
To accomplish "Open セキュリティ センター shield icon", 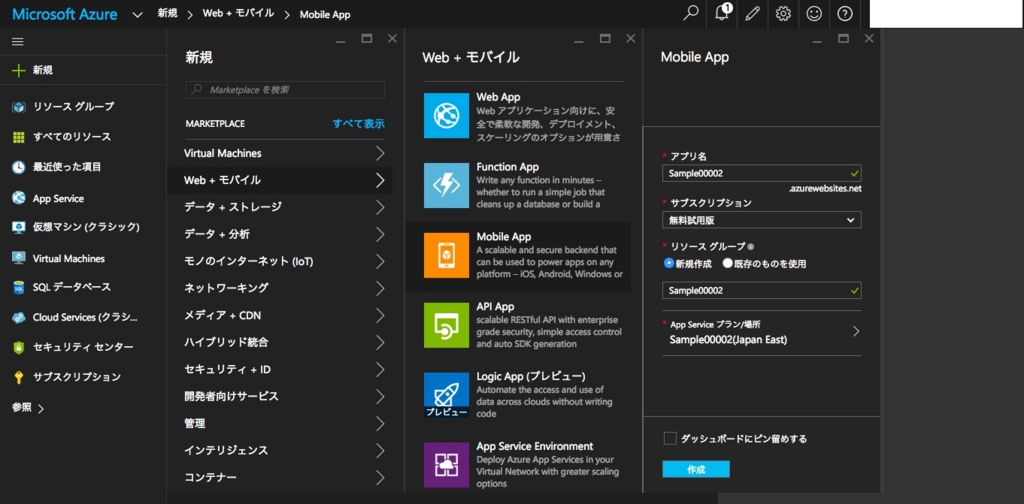I will tap(19, 347).
